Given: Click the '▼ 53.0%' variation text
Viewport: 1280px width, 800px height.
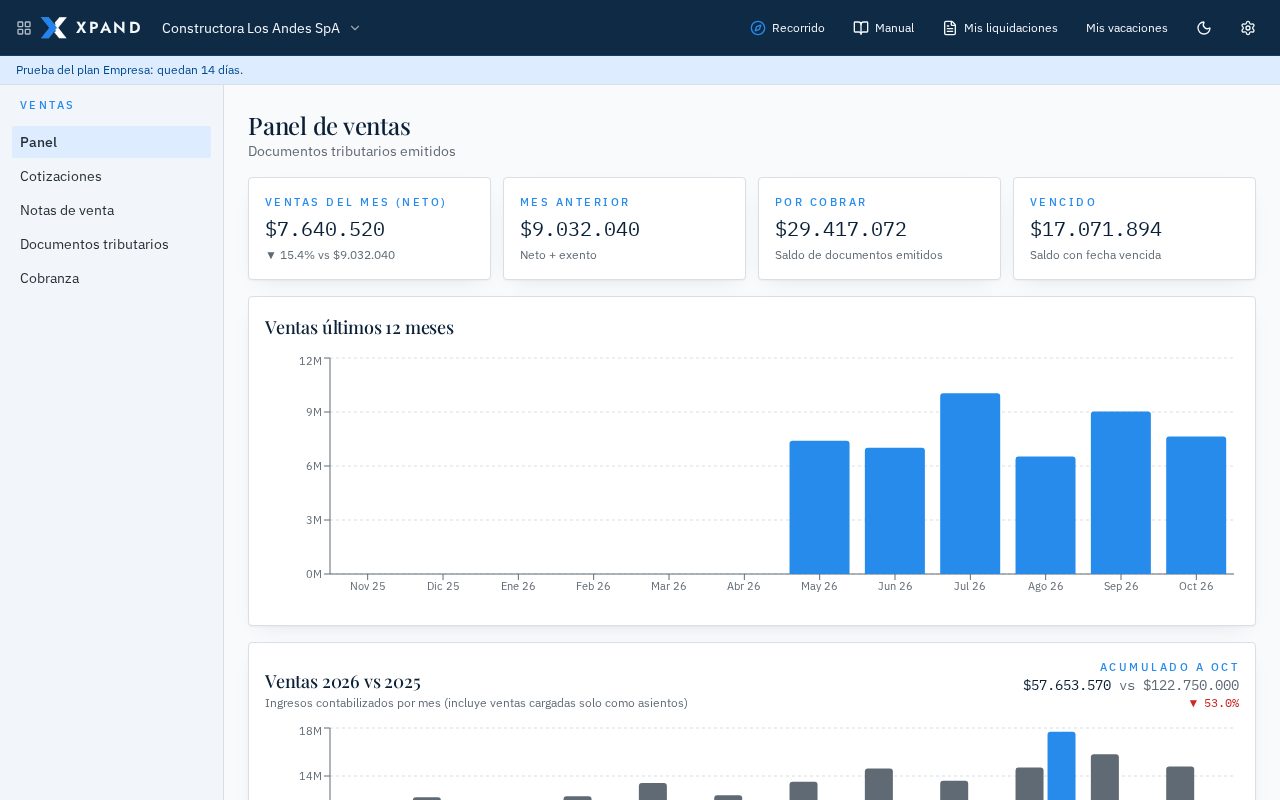Looking at the screenshot, I should [1214, 703].
